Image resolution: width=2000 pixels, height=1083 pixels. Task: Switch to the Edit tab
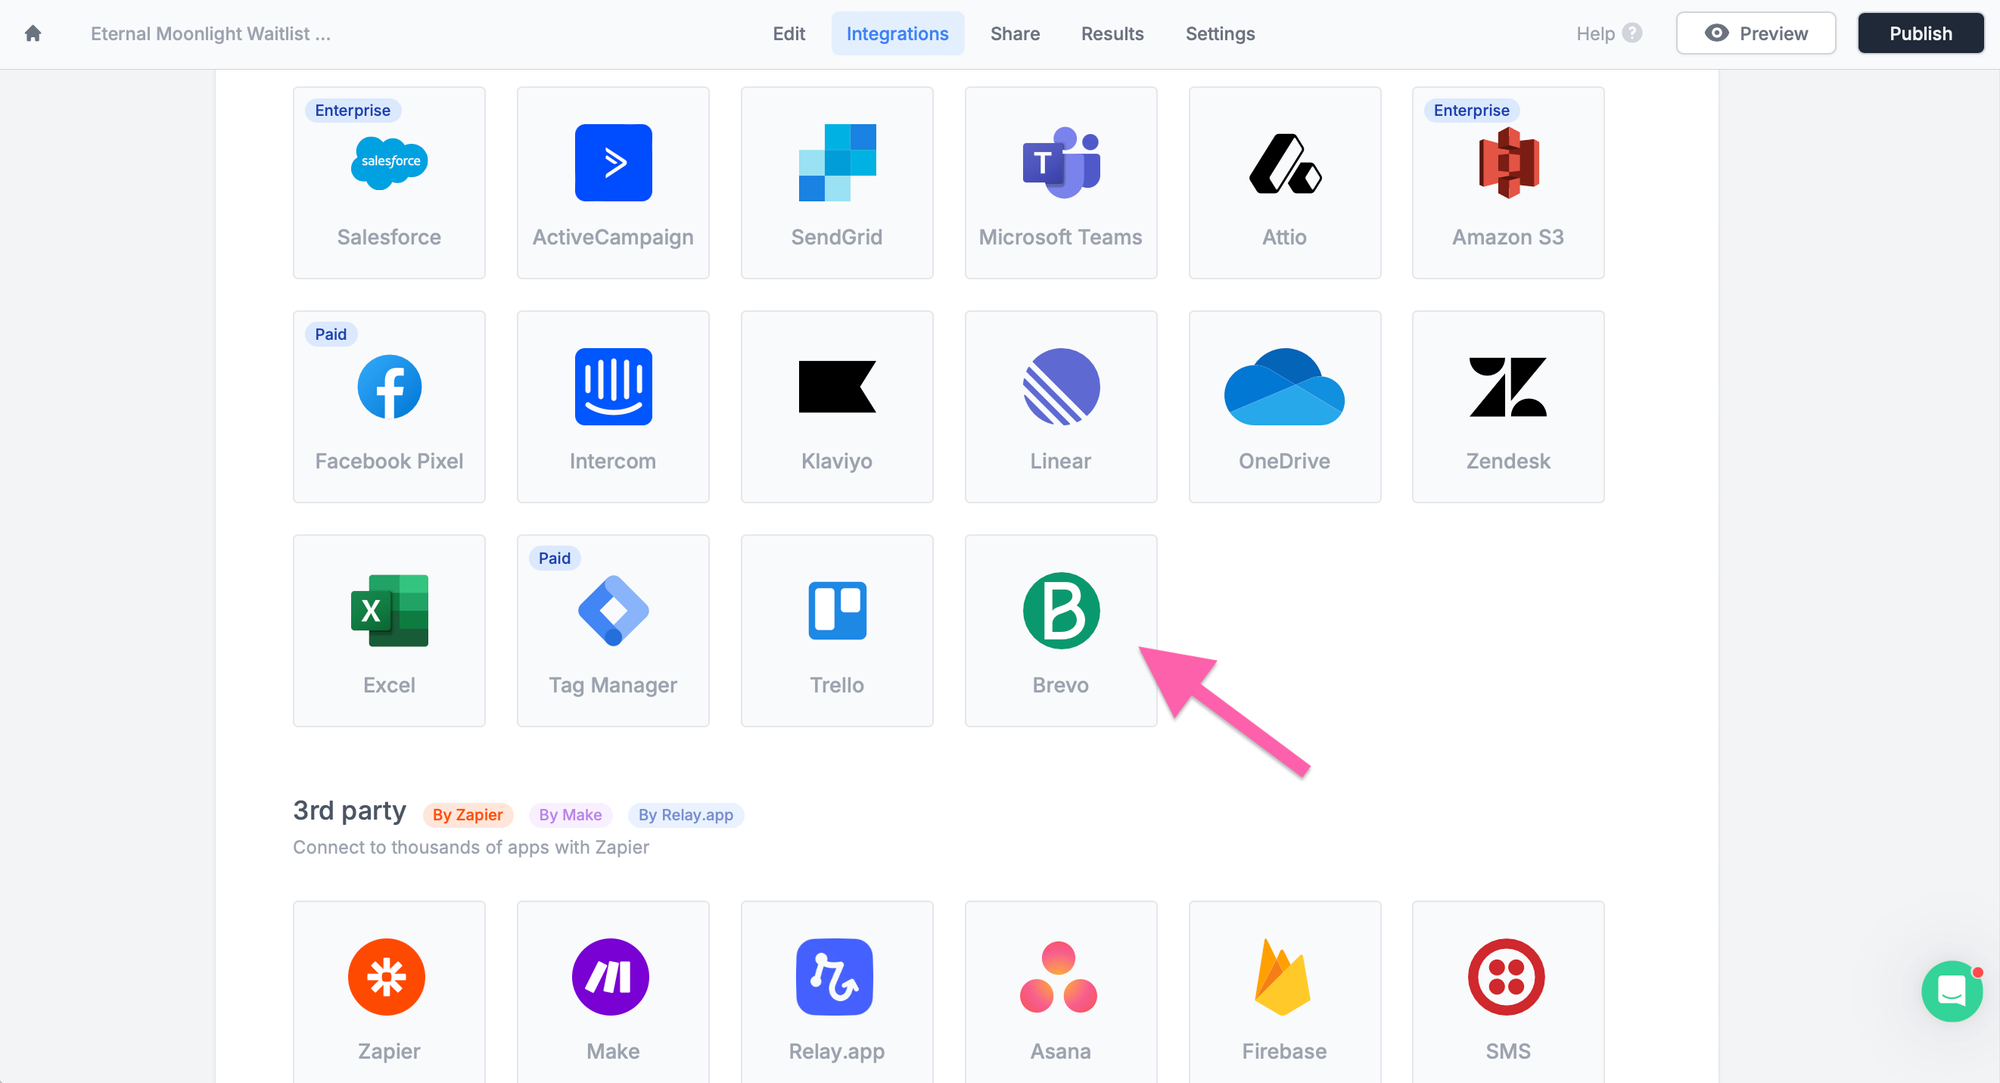789,33
